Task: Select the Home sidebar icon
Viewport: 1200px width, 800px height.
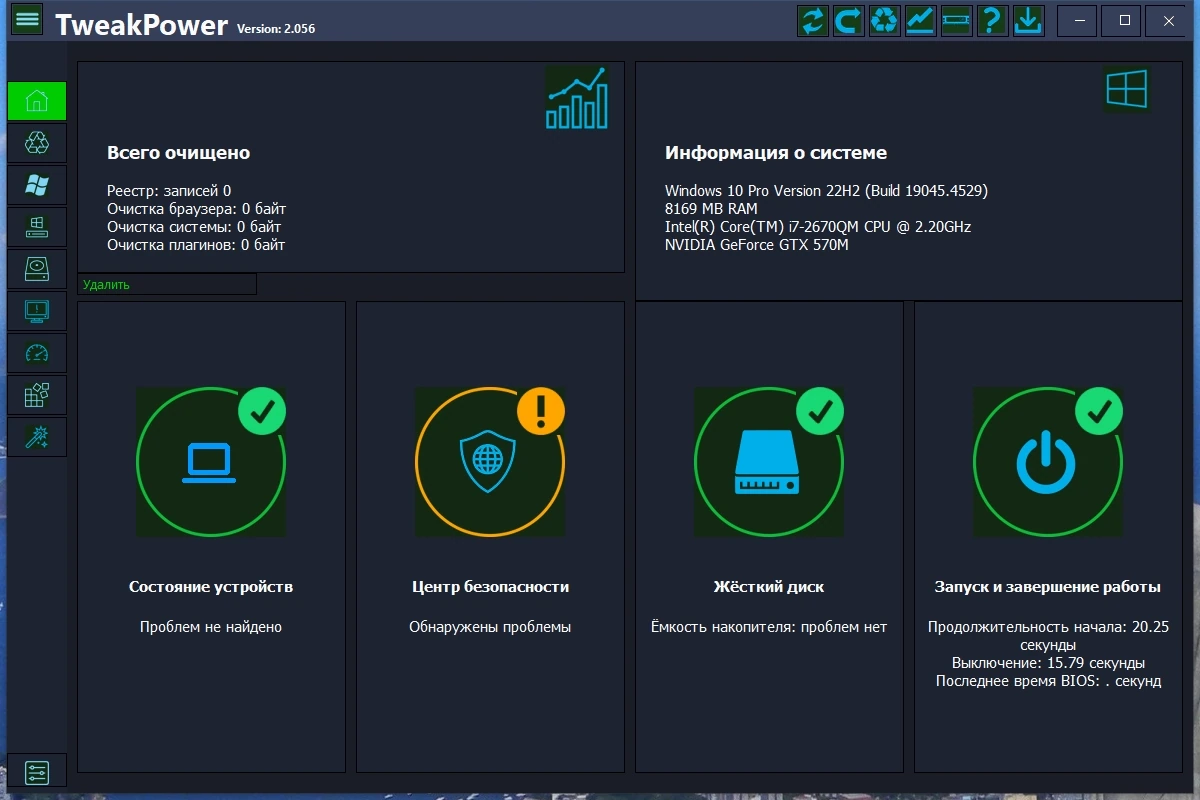Action: (37, 101)
